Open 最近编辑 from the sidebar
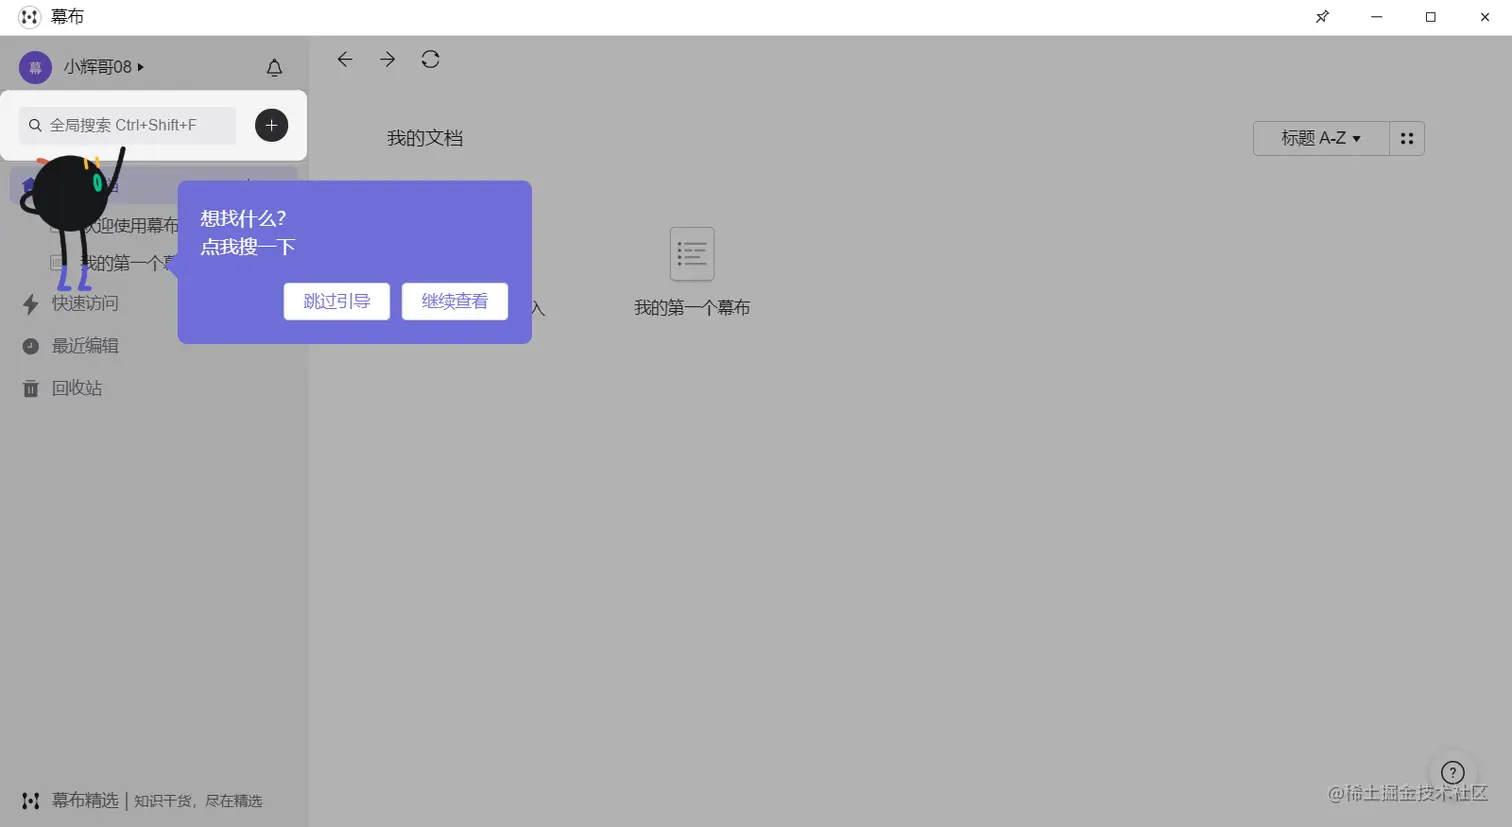The height and width of the screenshot is (827, 1512). (x=84, y=346)
